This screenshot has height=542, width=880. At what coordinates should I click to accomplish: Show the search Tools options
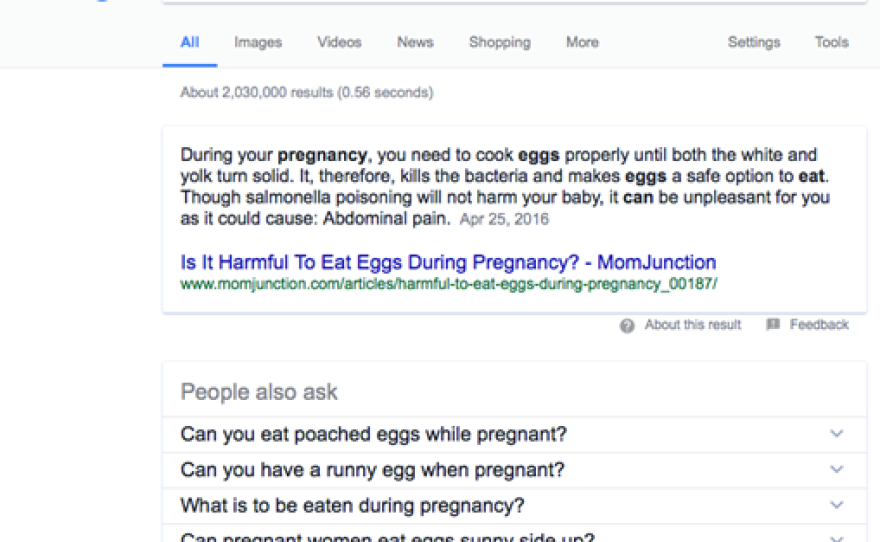click(x=831, y=42)
